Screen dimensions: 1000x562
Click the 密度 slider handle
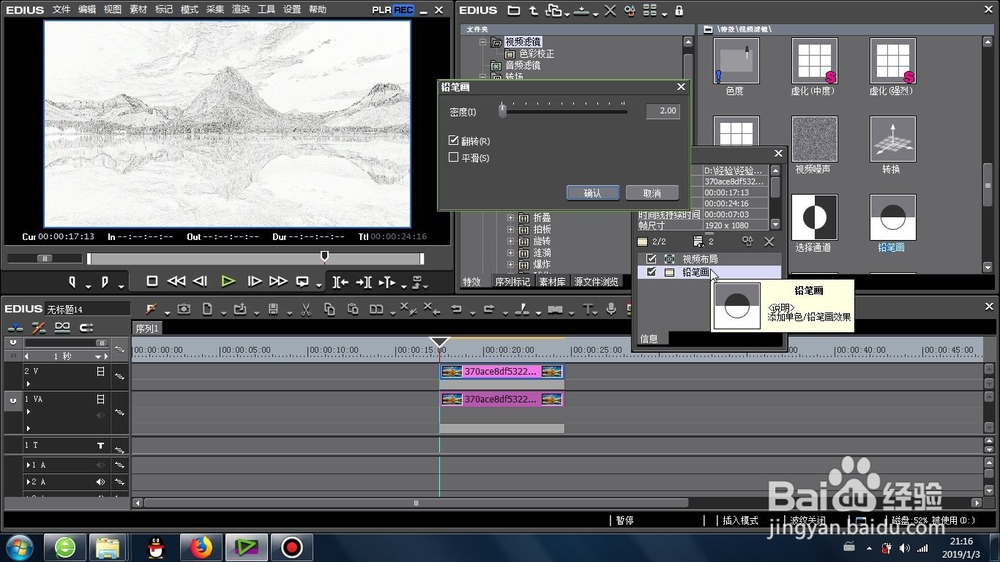[503, 110]
